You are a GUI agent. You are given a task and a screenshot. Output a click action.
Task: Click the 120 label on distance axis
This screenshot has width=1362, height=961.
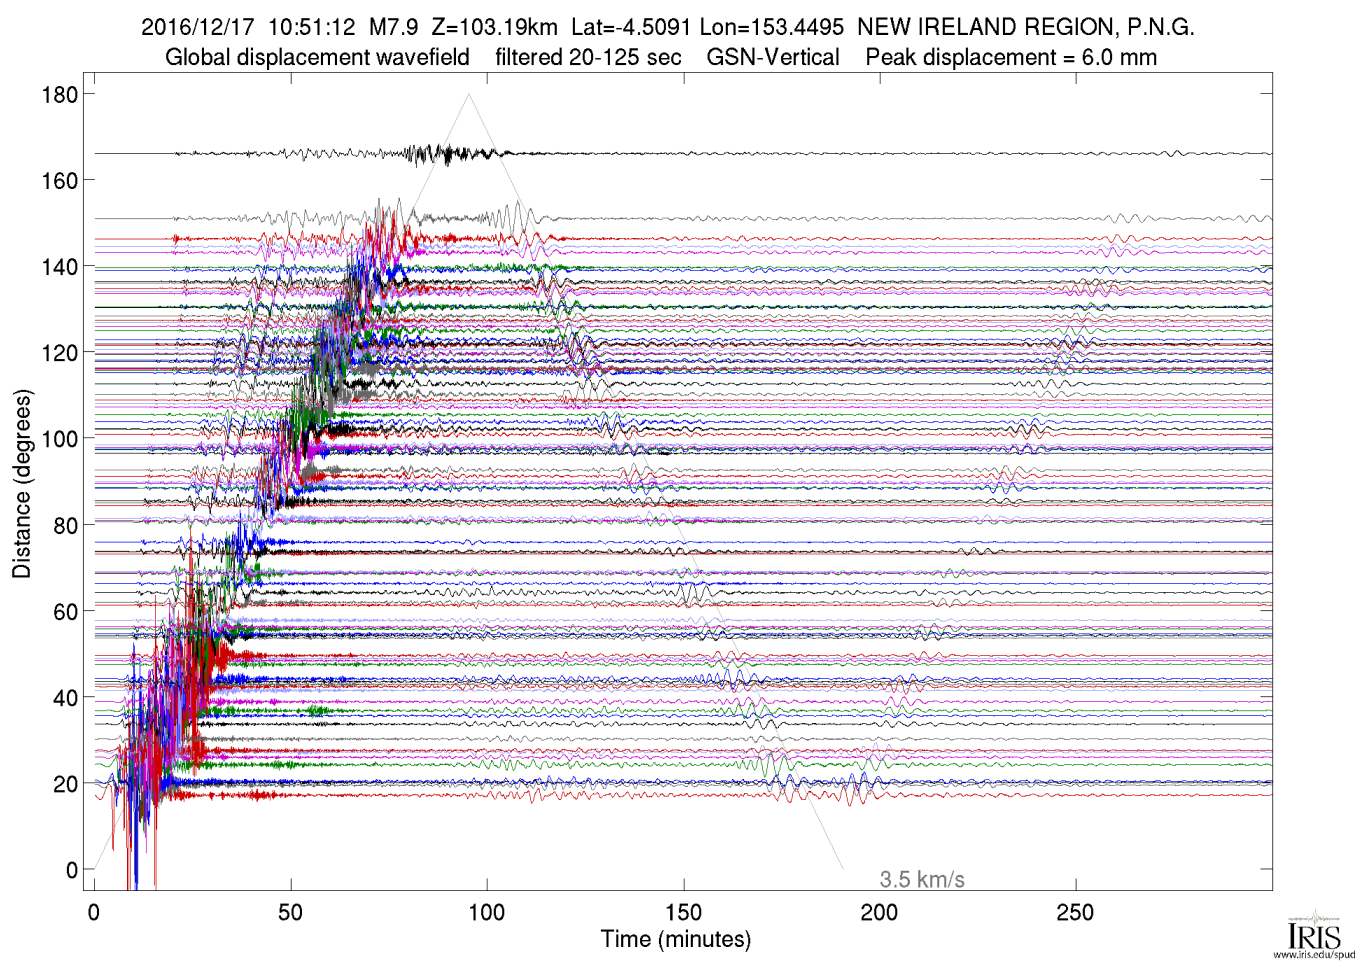coord(59,353)
